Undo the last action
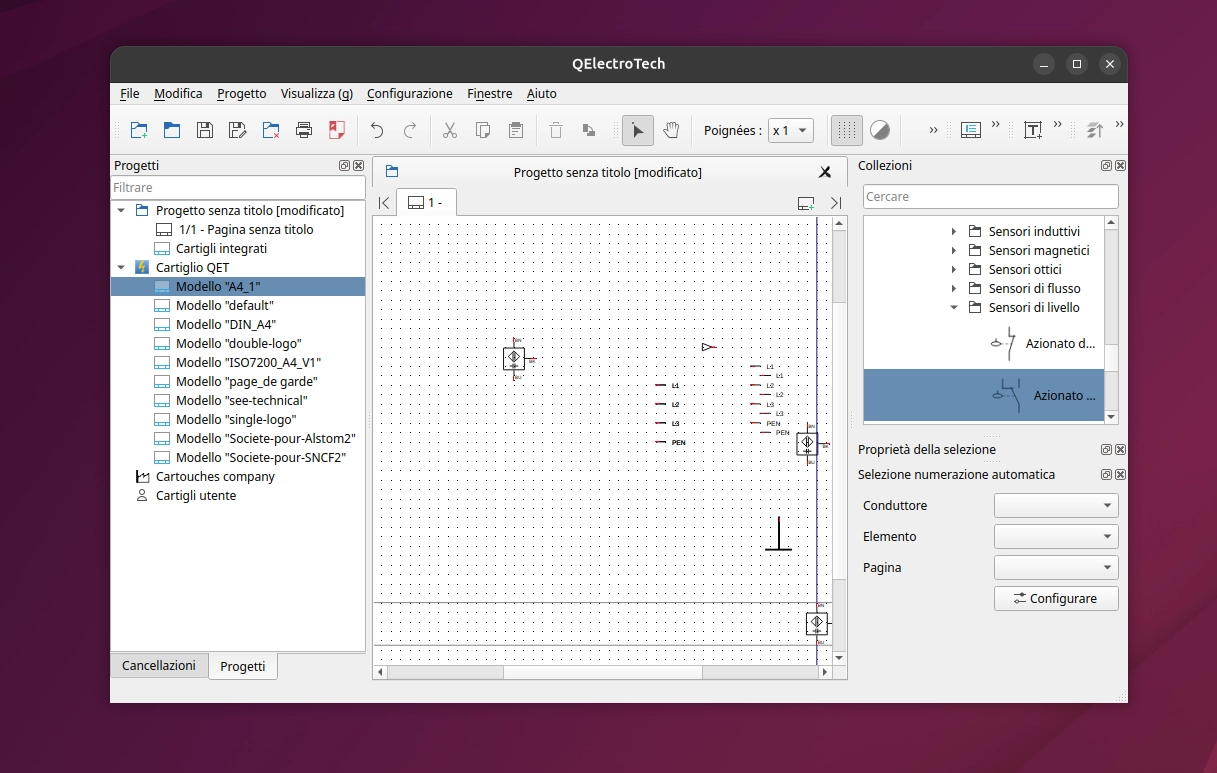Image resolution: width=1217 pixels, height=773 pixels. click(x=376, y=130)
